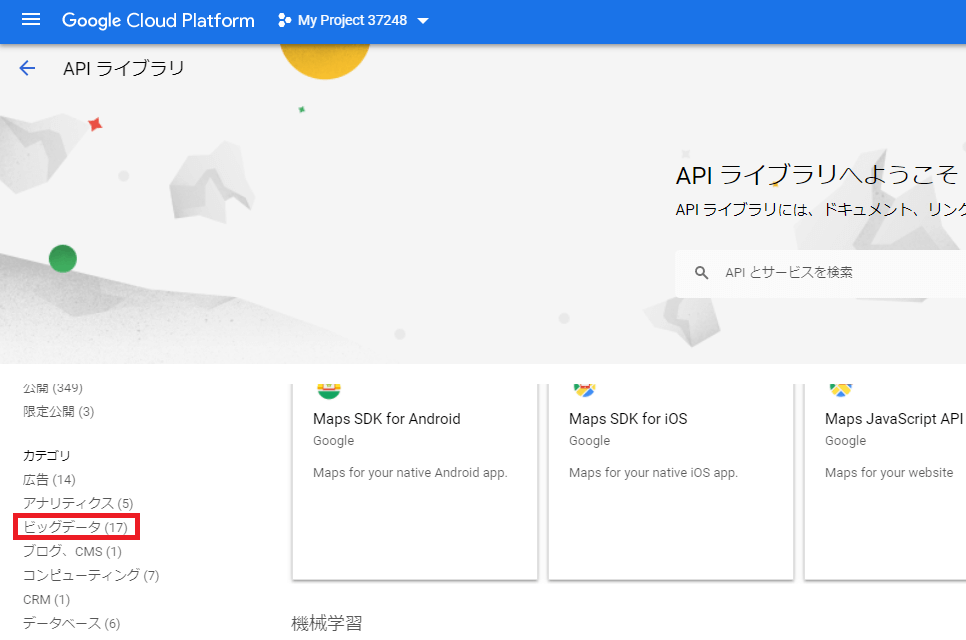Filter by 公開 (349) visibility
Image resolution: width=966 pixels, height=640 pixels.
pyautogui.click(x=53, y=388)
